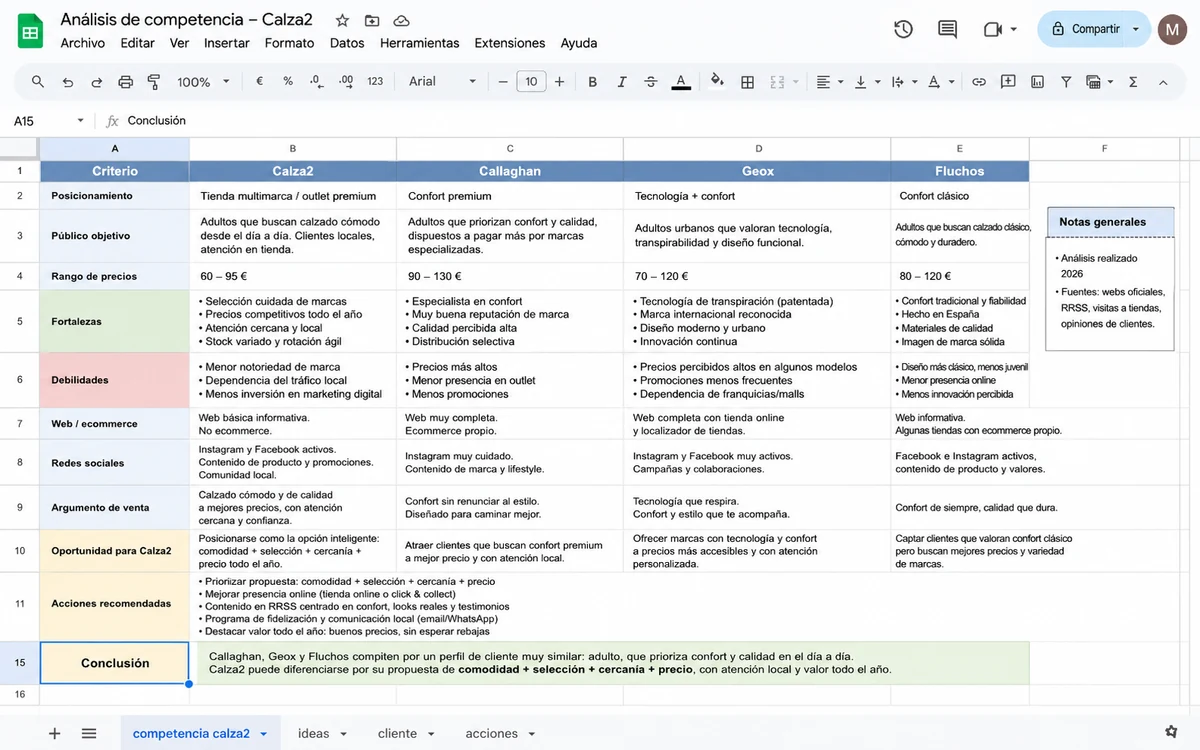This screenshot has height=750, width=1200.
Task: Show the list of all sheets
Action: 89,733
